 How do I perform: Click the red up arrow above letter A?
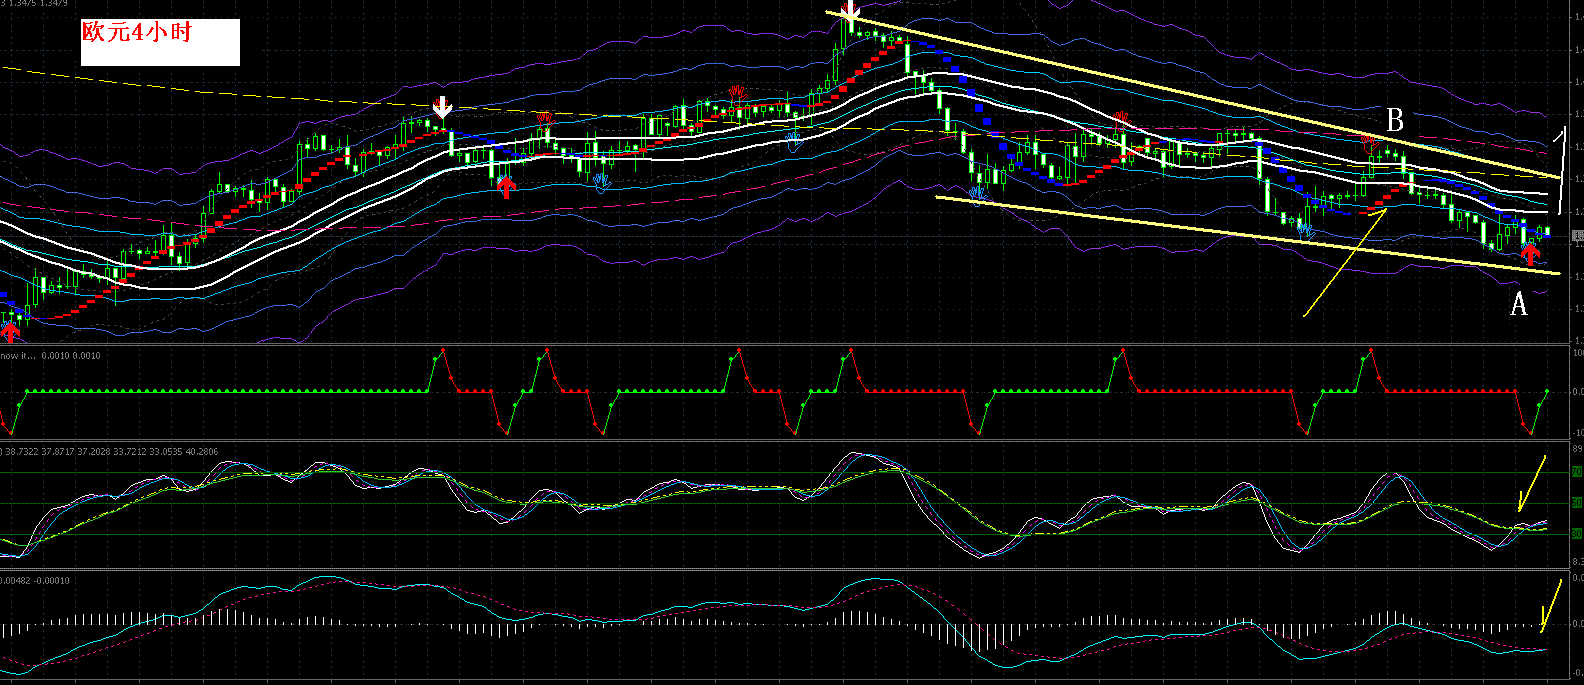coord(1530,255)
